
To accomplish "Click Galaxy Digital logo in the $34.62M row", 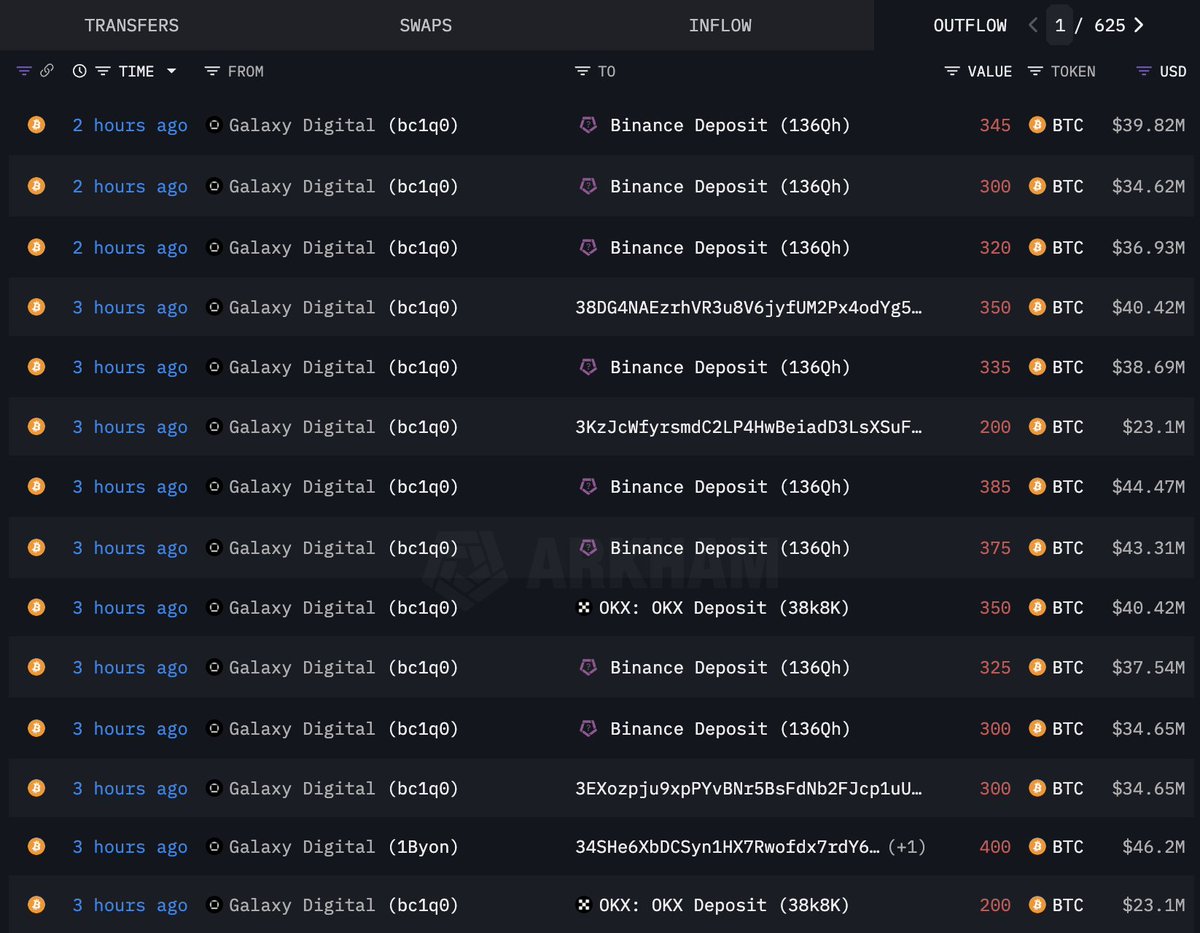I will tap(213, 186).
